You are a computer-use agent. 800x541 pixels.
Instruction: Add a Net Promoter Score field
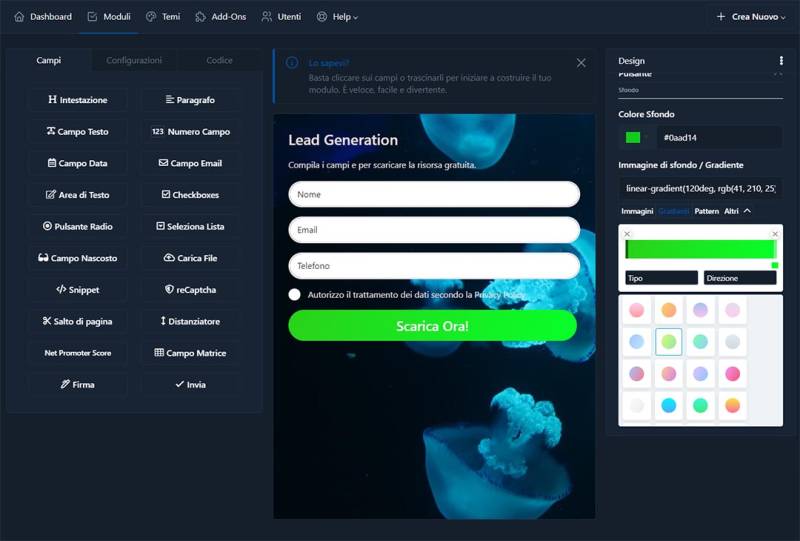coord(78,353)
